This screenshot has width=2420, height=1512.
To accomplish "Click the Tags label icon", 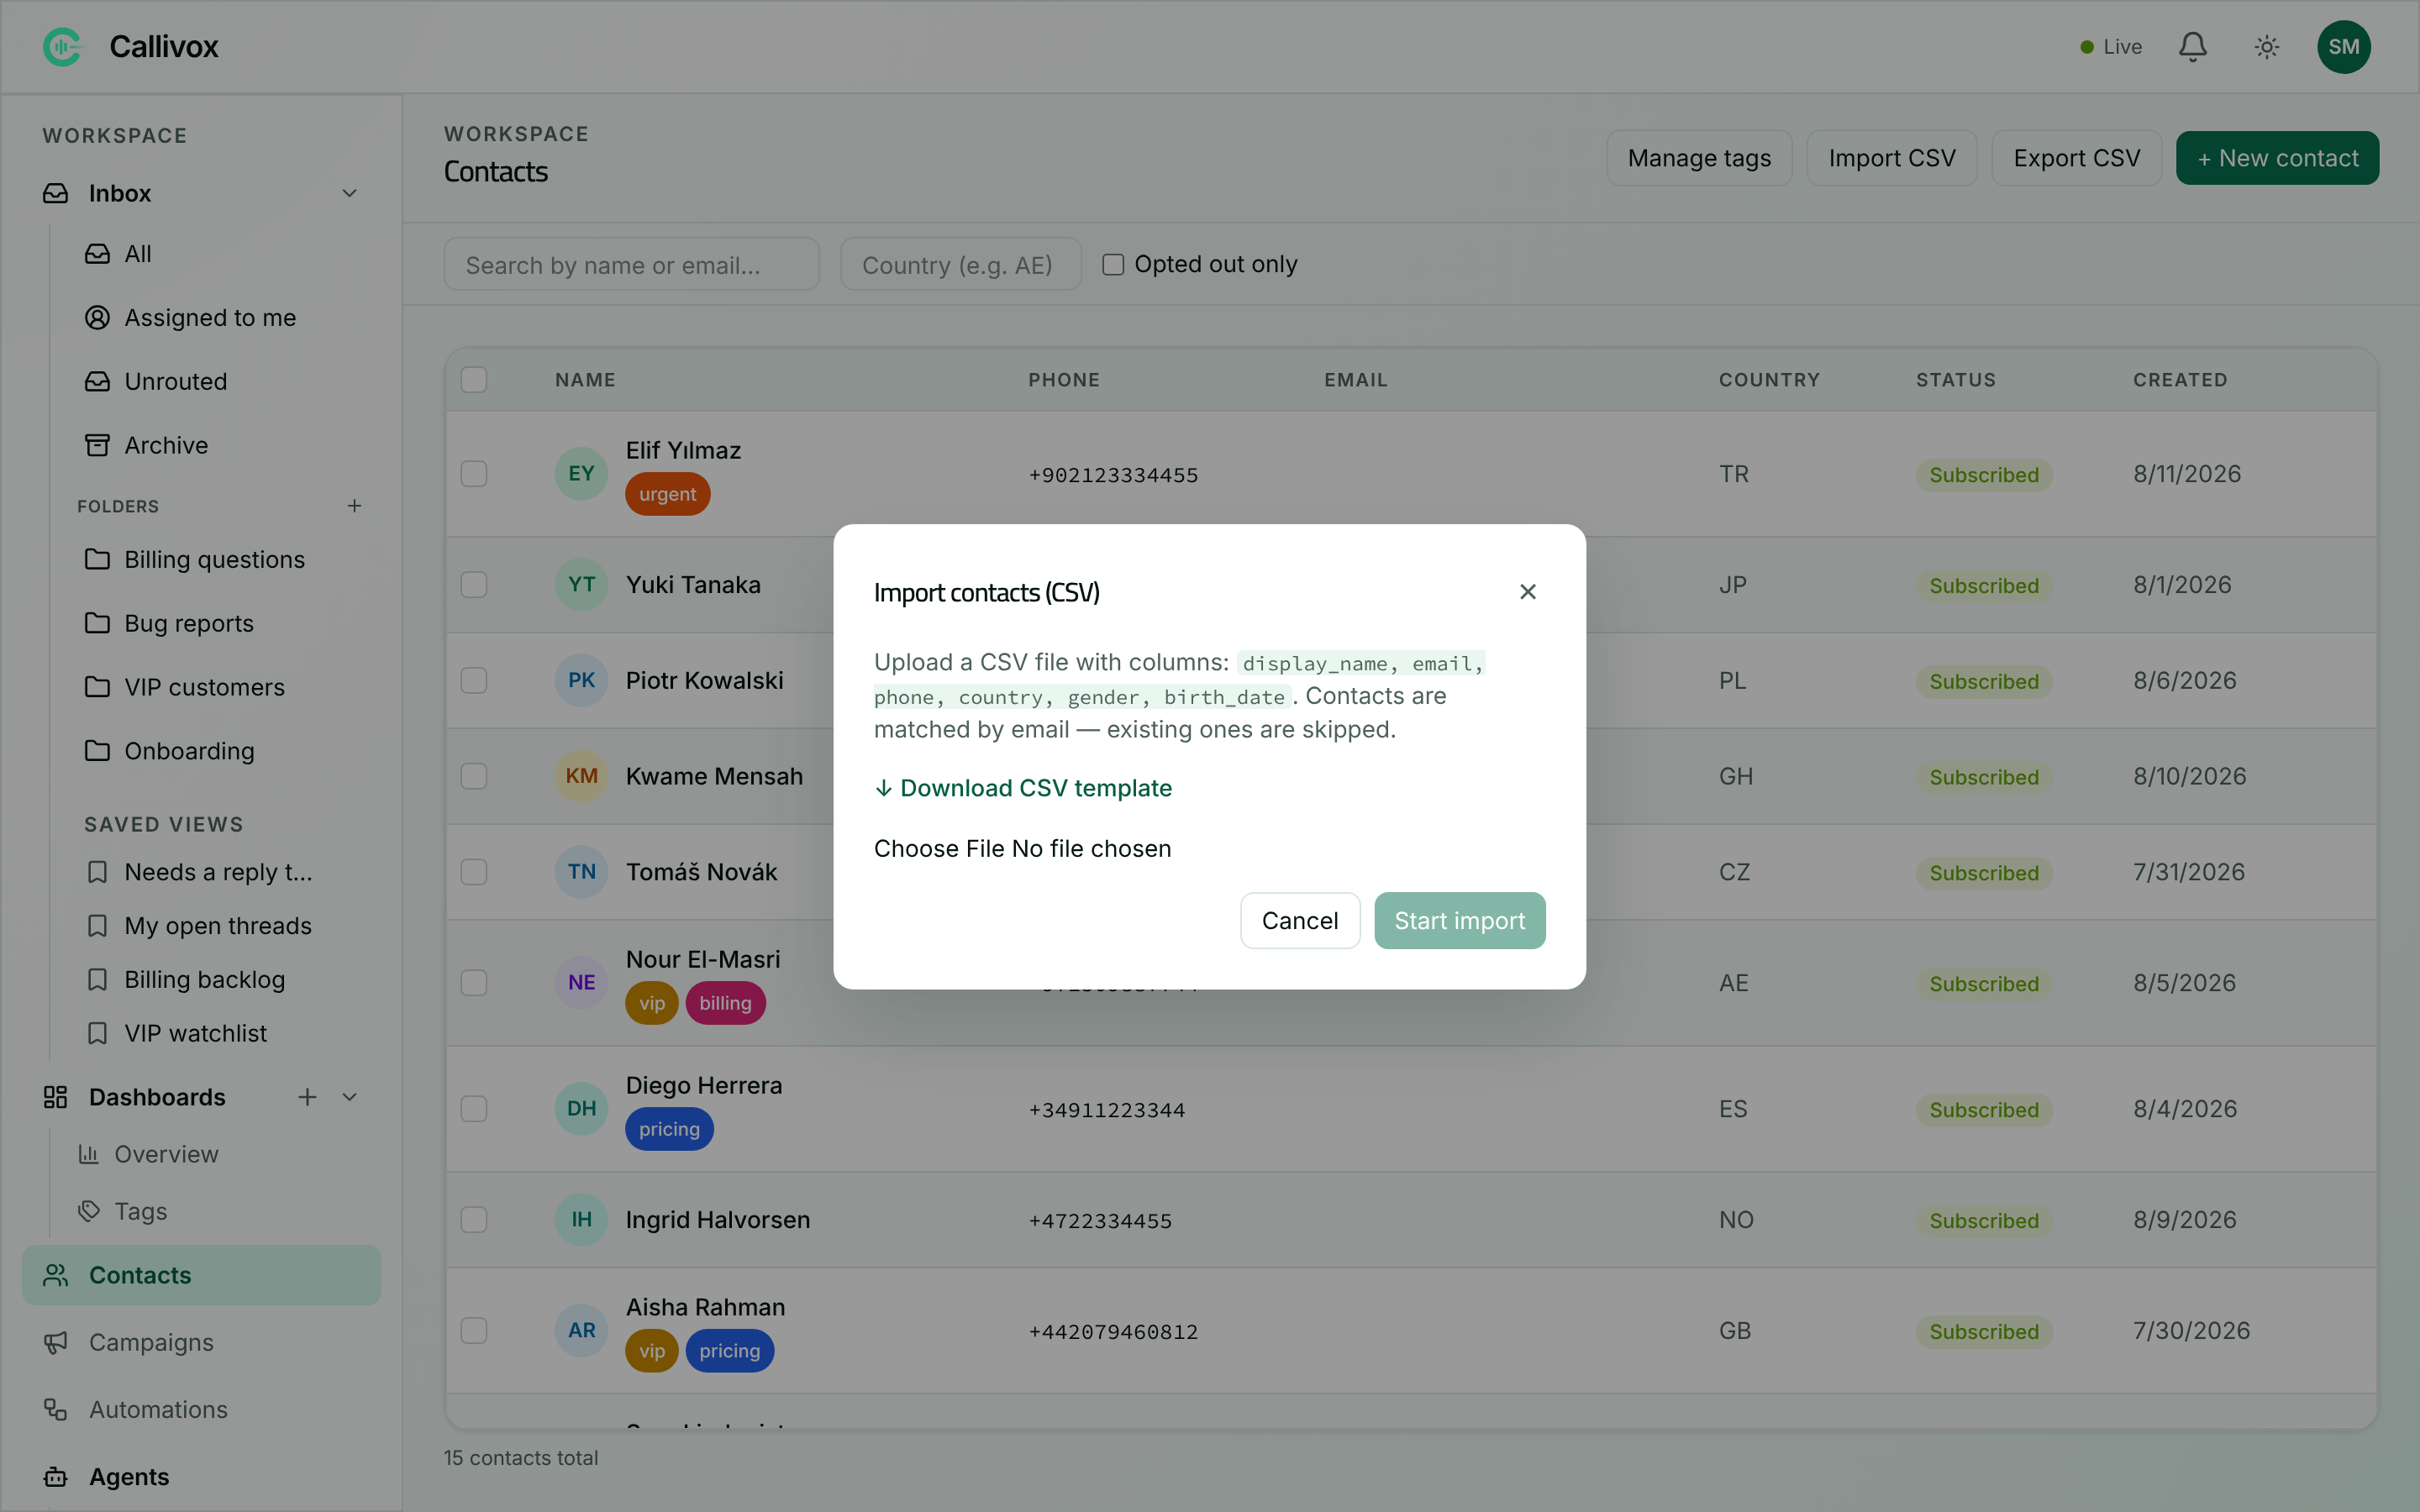I will click(x=89, y=1211).
